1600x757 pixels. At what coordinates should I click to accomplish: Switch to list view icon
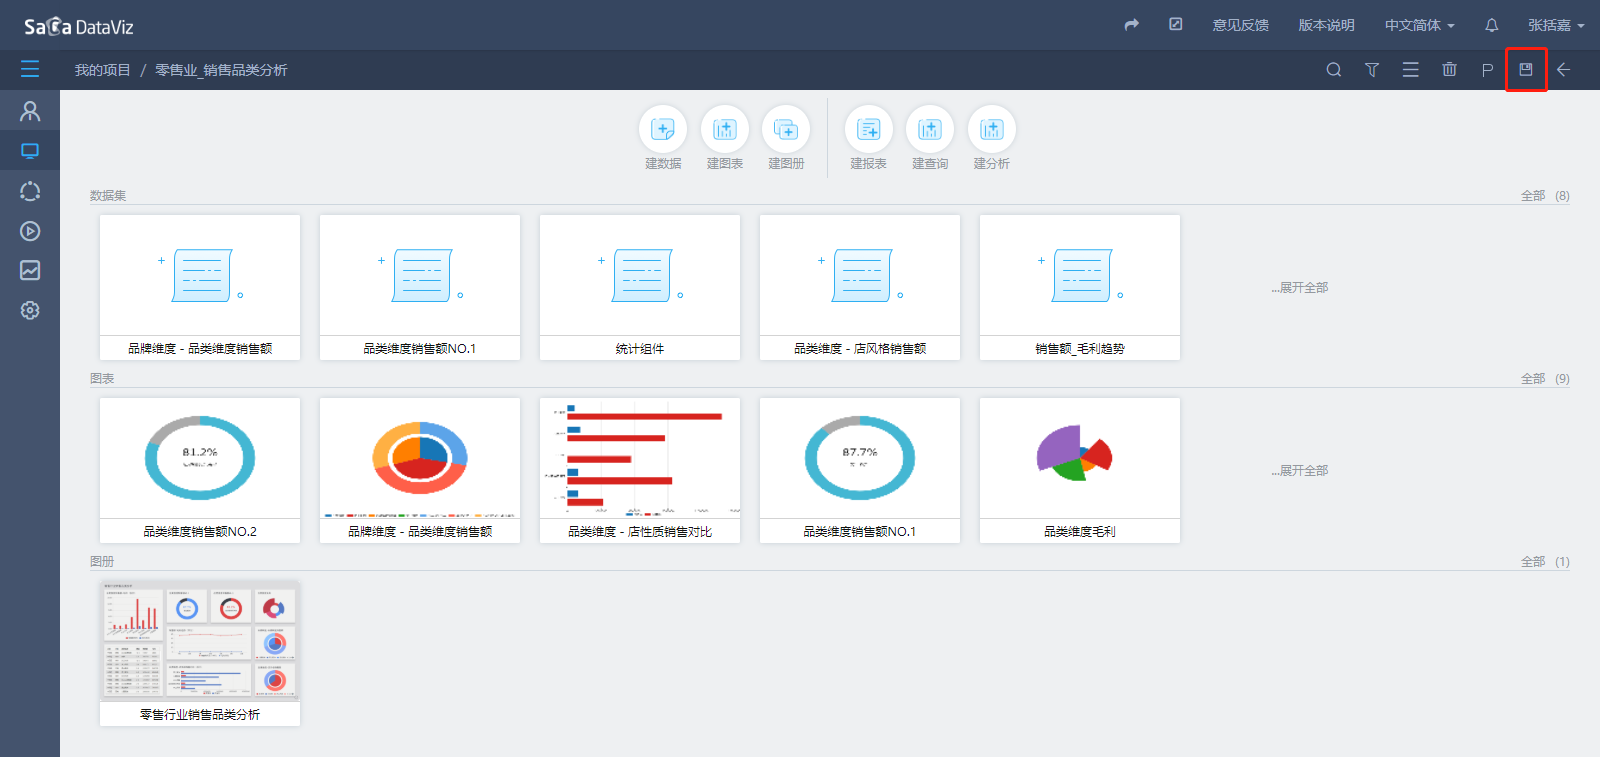(1411, 70)
